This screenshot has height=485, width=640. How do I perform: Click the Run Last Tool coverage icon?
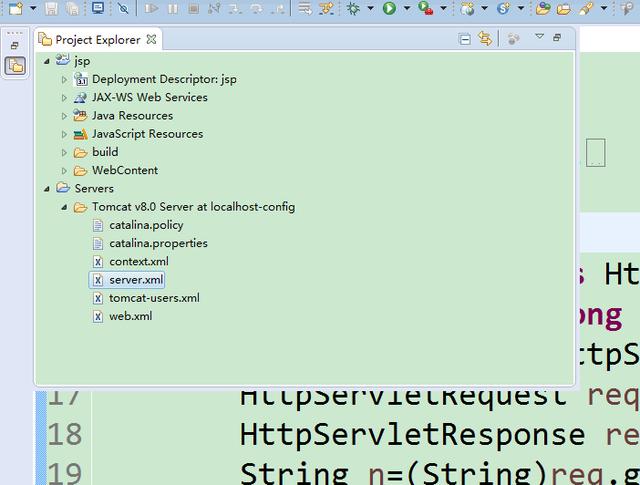coord(426,8)
